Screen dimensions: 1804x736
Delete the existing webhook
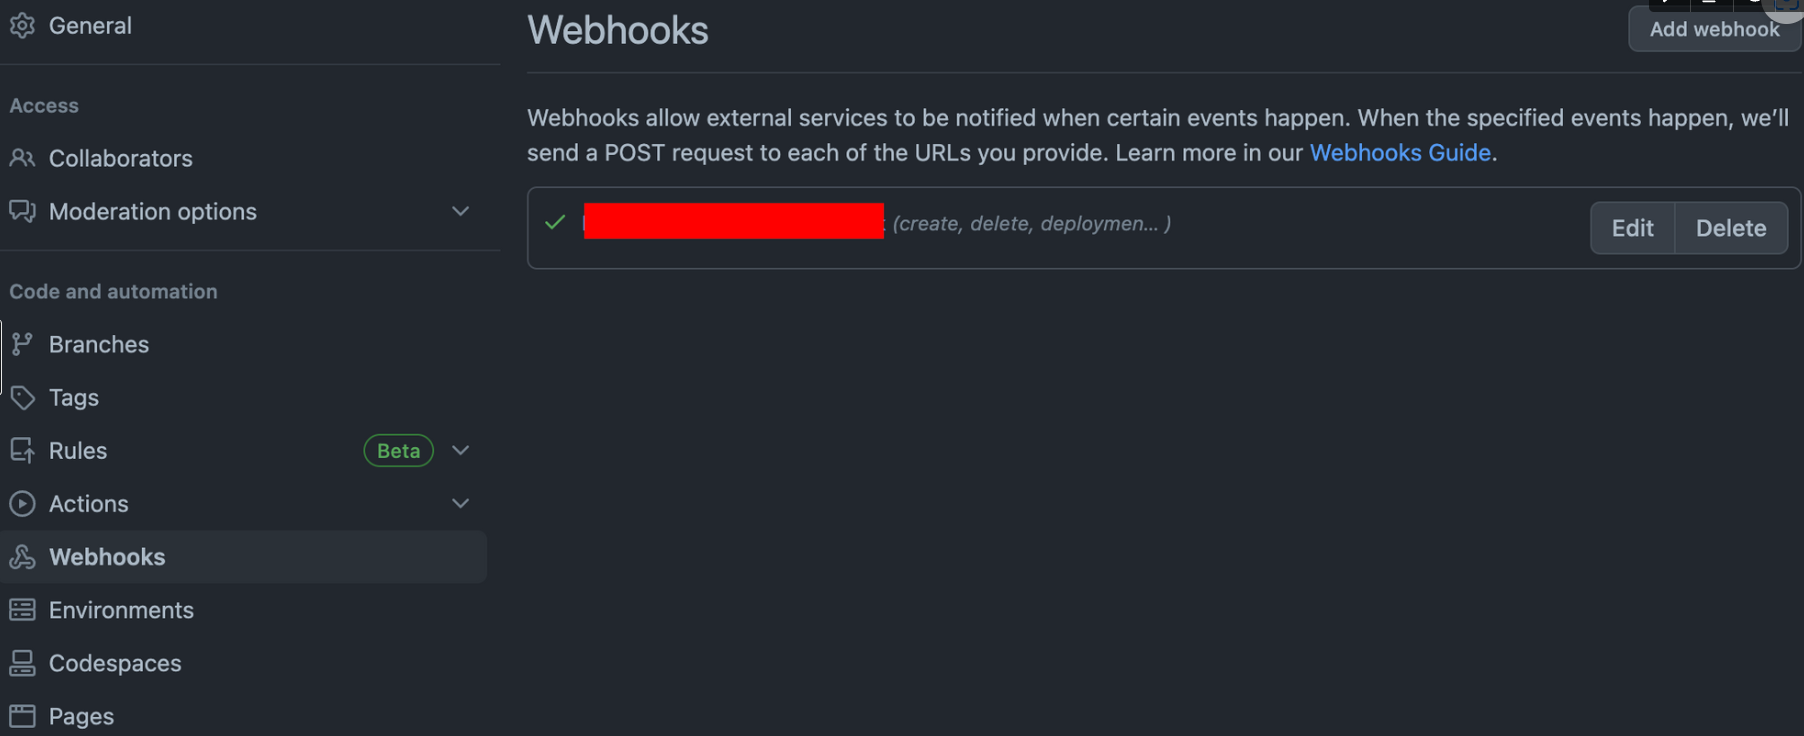point(1731,228)
